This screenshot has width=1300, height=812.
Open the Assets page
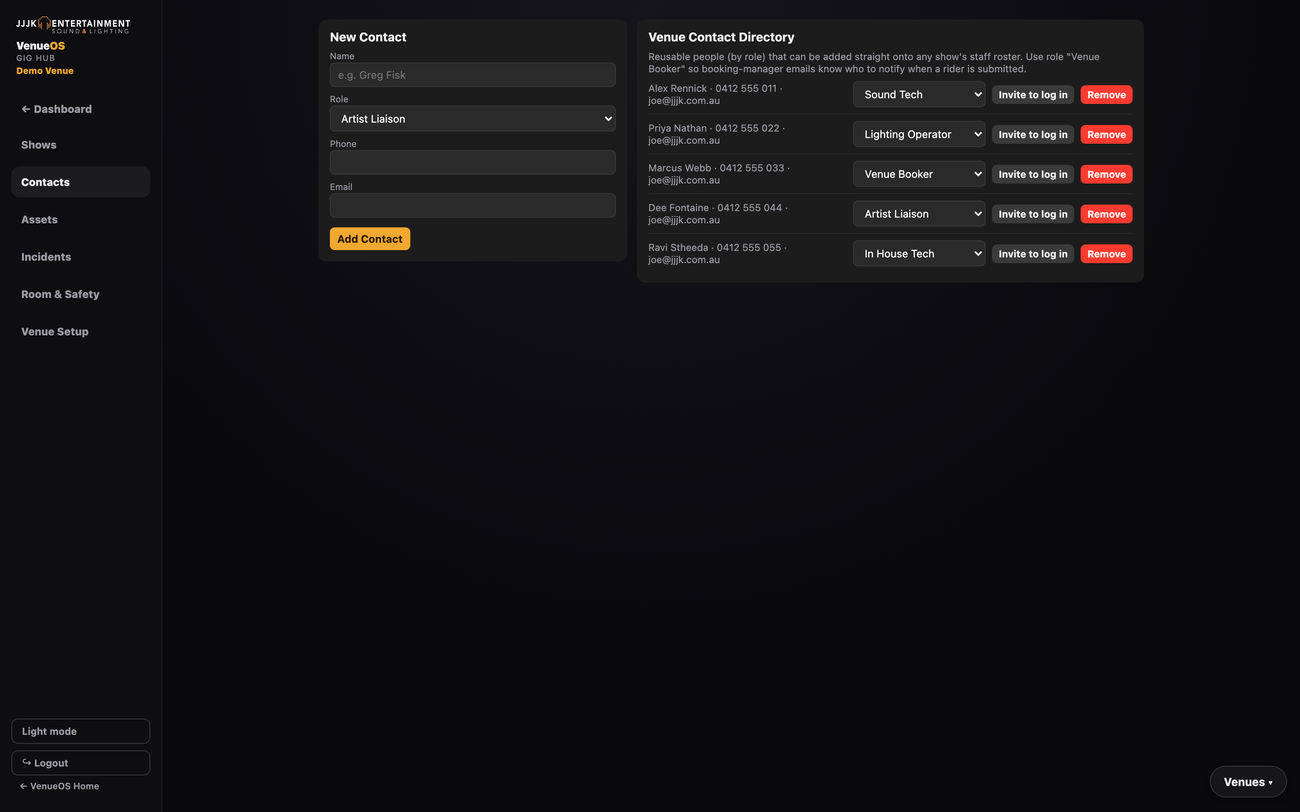click(81, 220)
